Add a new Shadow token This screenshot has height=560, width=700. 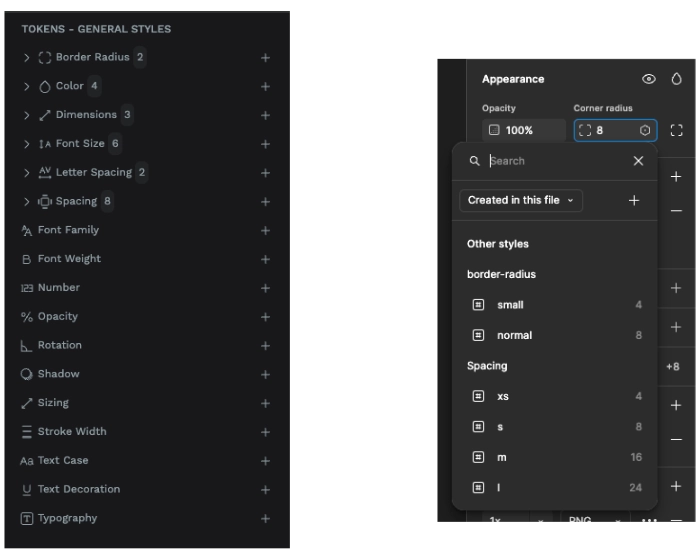(265, 374)
